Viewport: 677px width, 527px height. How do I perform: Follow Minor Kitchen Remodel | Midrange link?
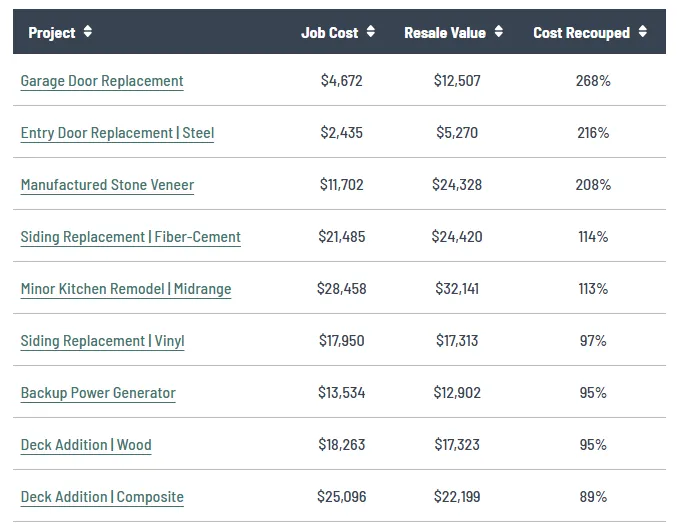click(126, 289)
